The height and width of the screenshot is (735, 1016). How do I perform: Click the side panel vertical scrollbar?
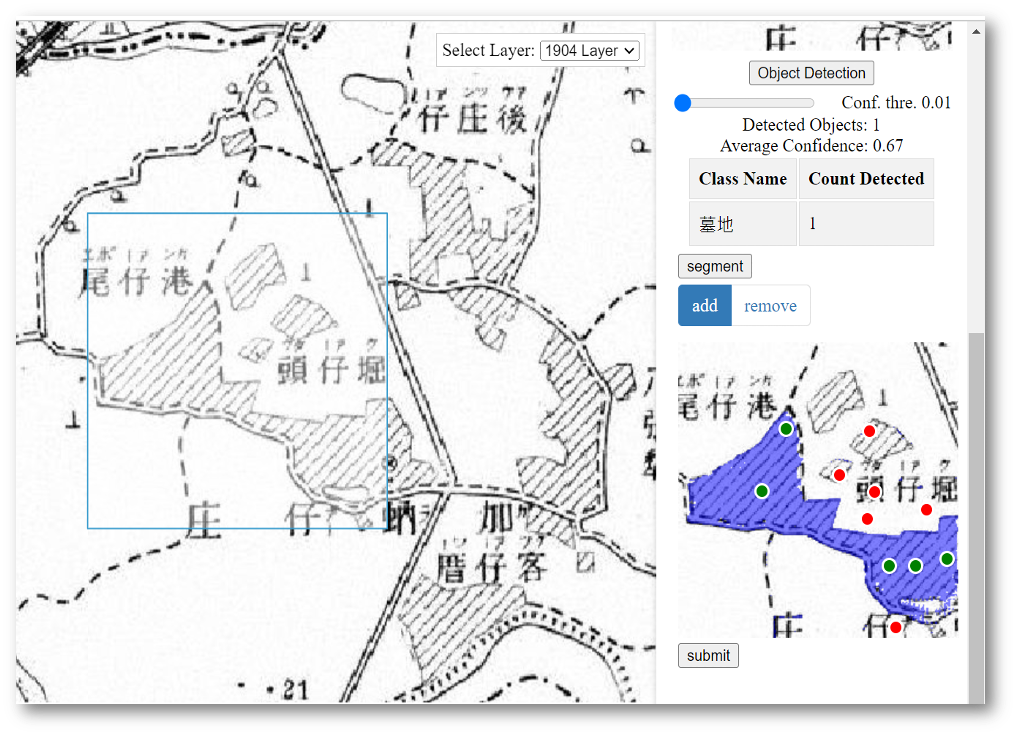(976, 500)
